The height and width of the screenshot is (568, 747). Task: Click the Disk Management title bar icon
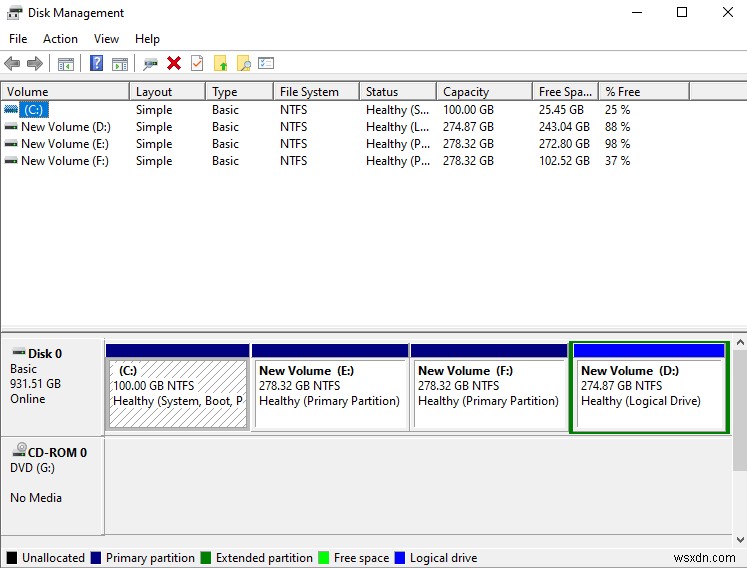(x=14, y=13)
